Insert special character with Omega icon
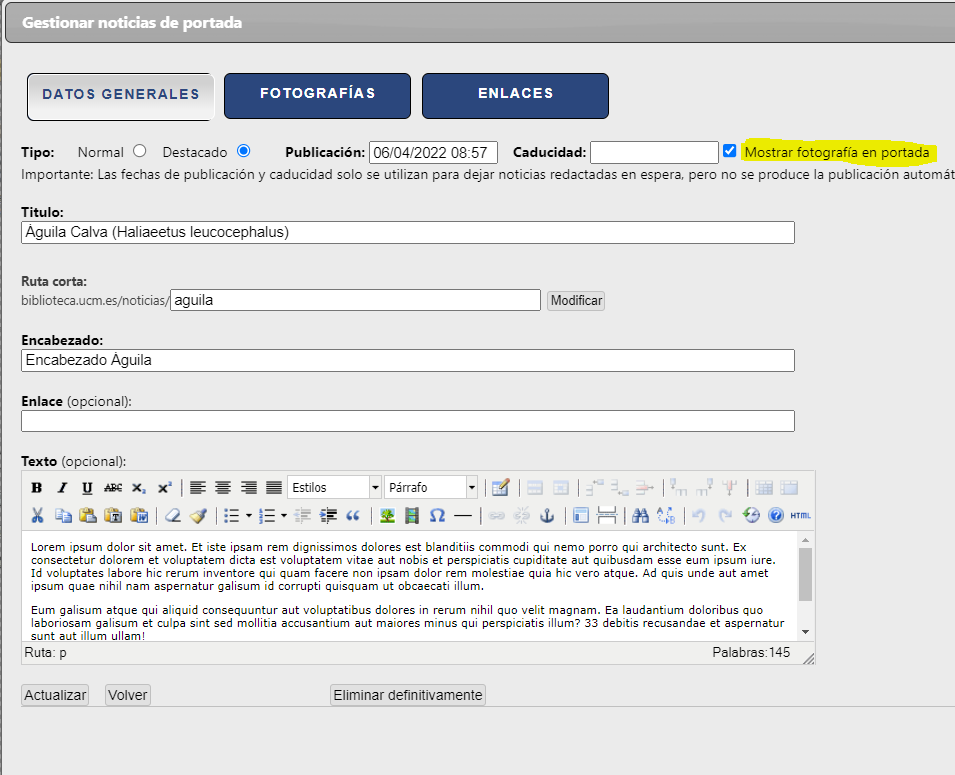Image resolution: width=955 pixels, height=775 pixels. tap(437, 516)
